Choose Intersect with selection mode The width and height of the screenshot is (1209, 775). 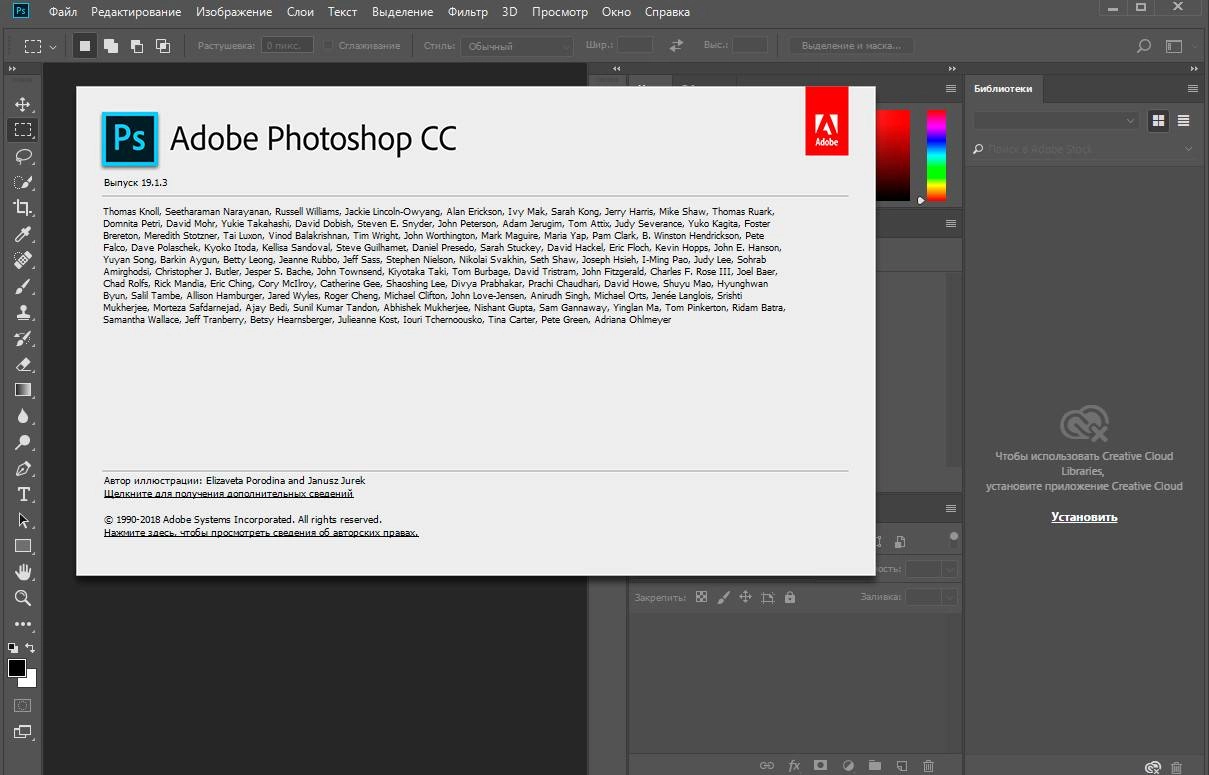pyautogui.click(x=162, y=46)
